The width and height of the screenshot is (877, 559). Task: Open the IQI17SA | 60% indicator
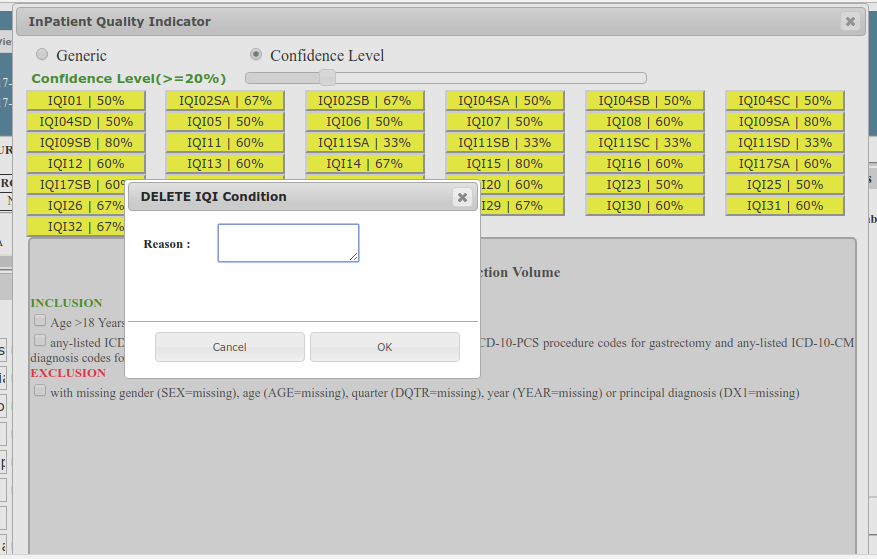tap(785, 164)
